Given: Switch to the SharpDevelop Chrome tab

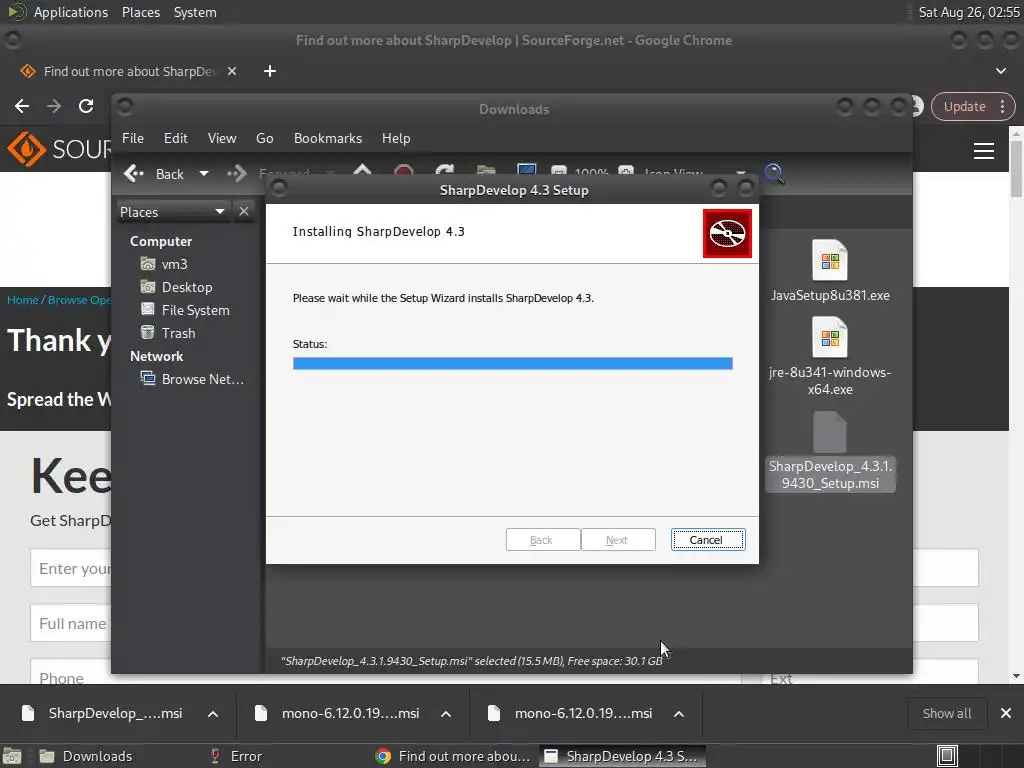Looking at the screenshot, I should point(128,71).
